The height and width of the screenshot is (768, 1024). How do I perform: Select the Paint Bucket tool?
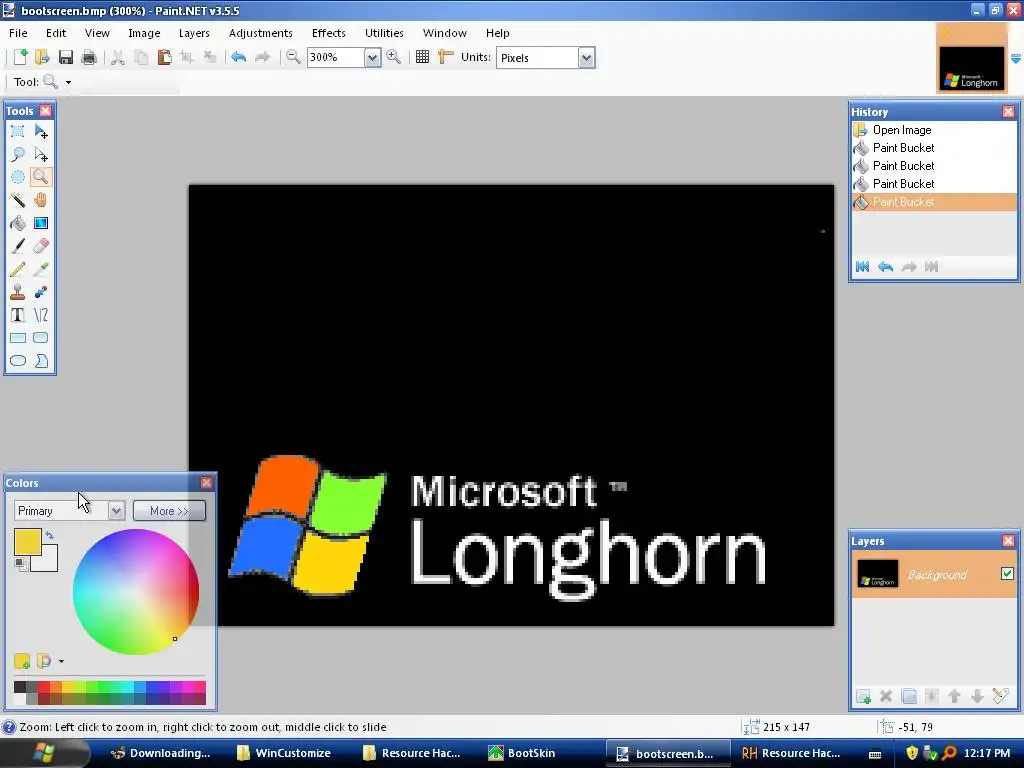pyautogui.click(x=18, y=223)
